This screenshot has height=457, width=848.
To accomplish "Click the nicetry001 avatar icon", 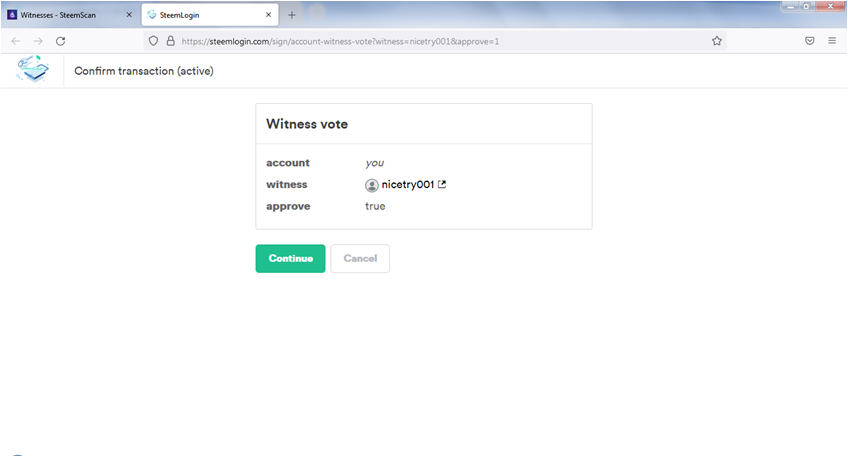I will (x=372, y=186).
